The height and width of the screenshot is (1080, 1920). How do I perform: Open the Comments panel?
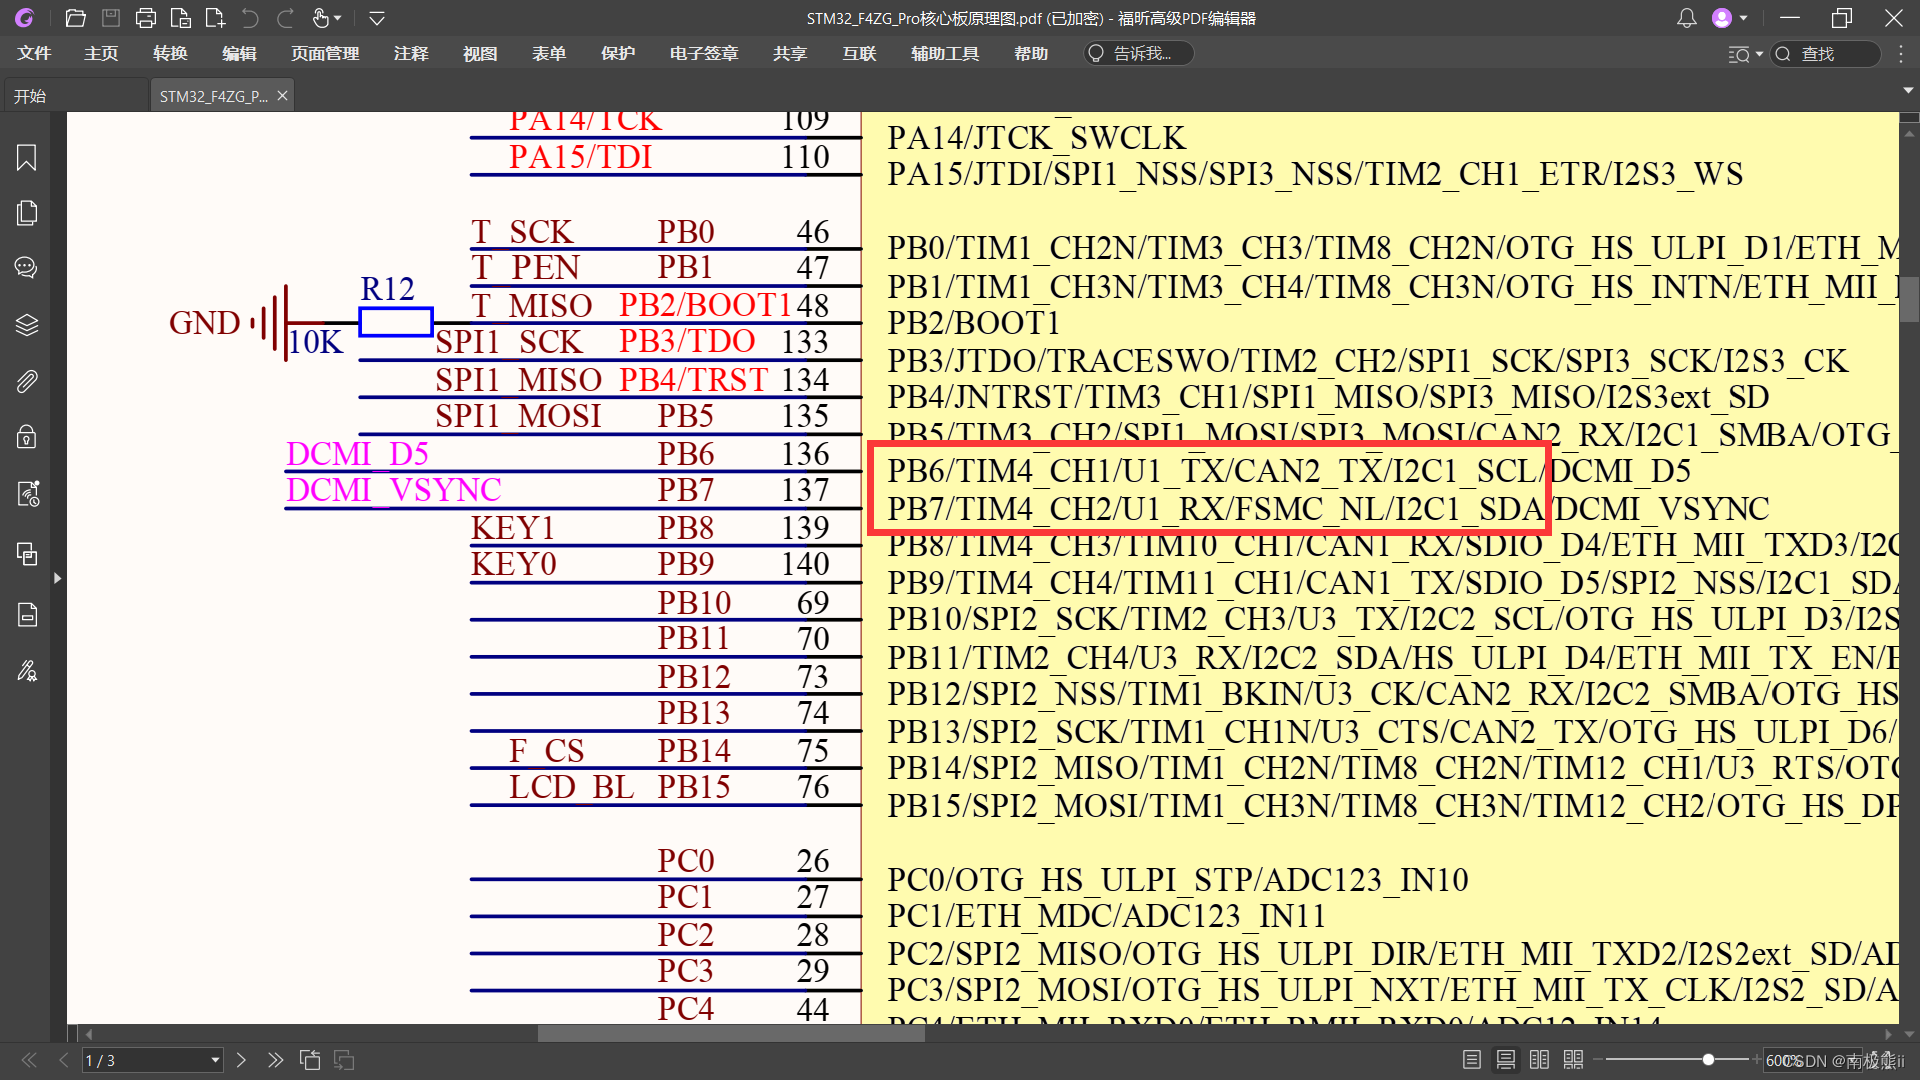[x=27, y=267]
